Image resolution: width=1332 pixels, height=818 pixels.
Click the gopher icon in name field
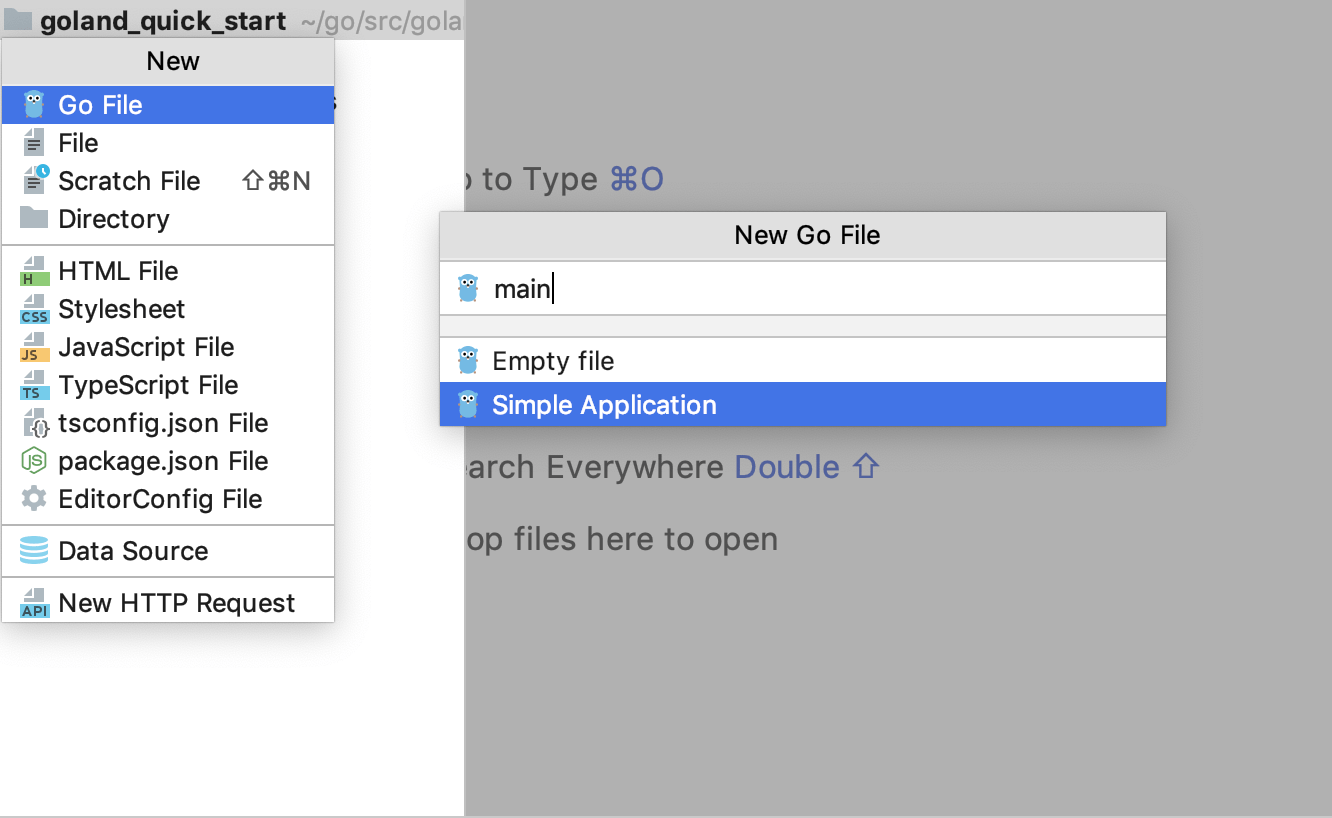click(467, 288)
